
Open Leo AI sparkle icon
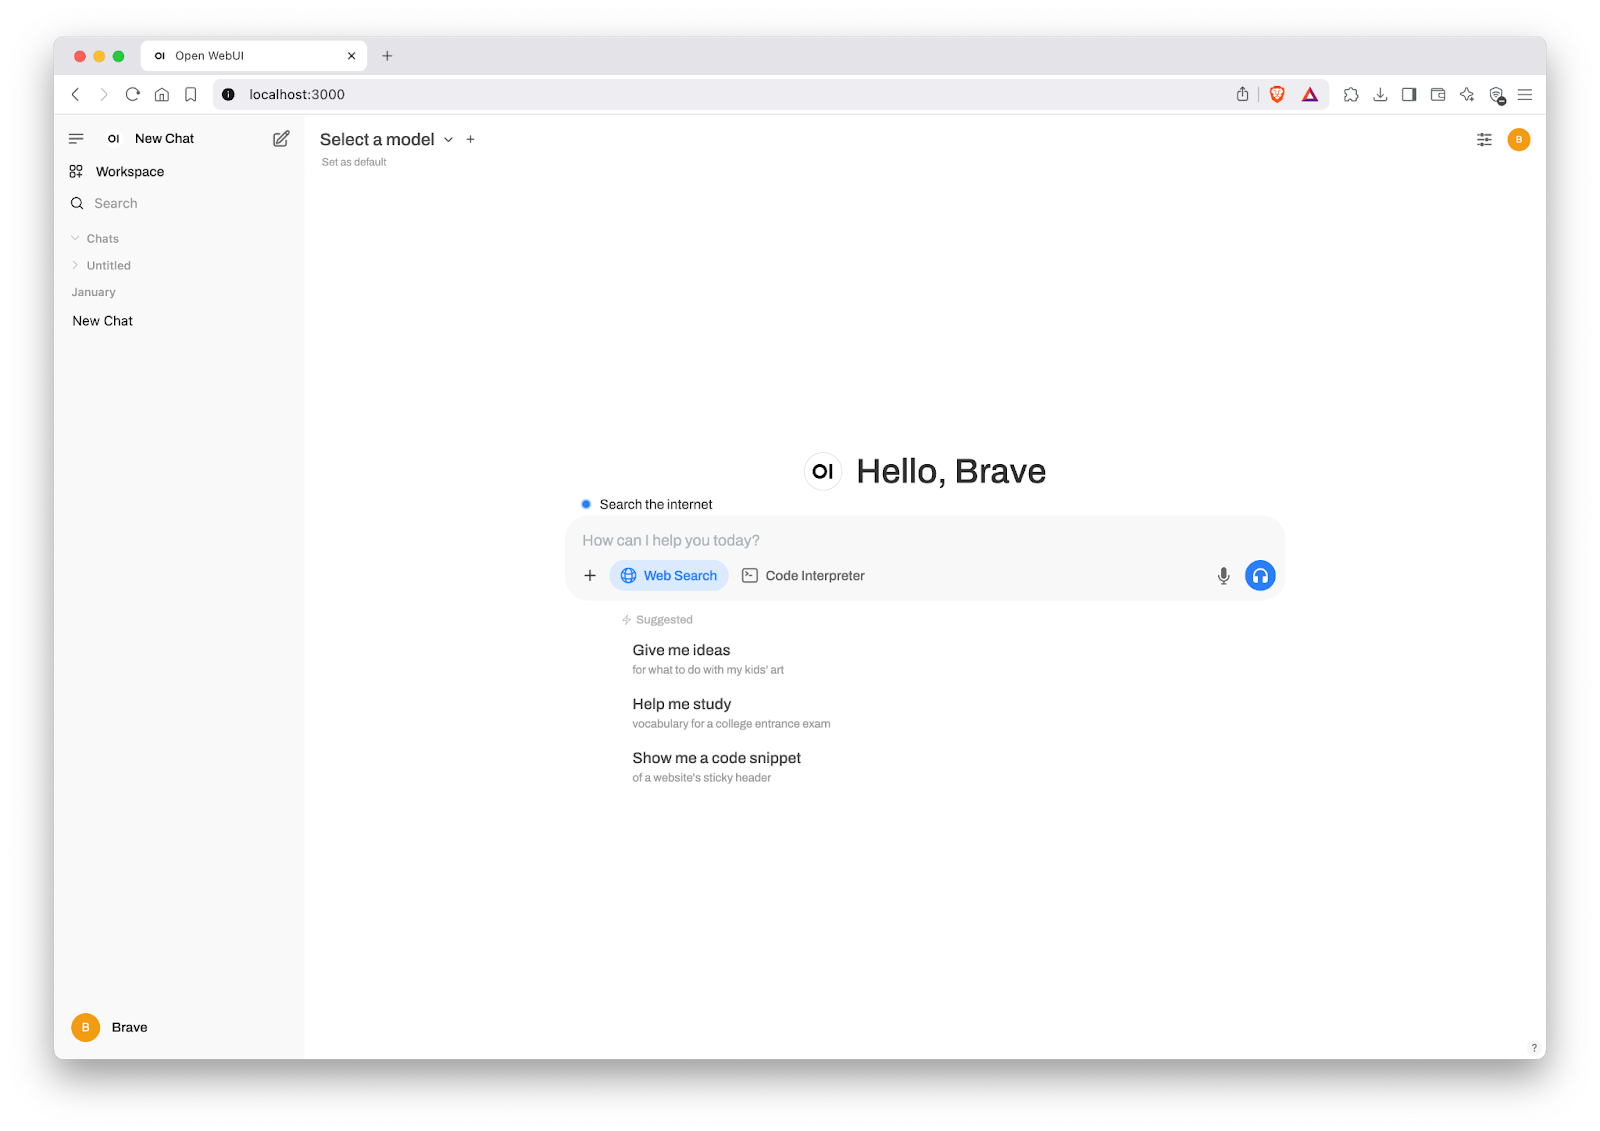[1467, 94]
